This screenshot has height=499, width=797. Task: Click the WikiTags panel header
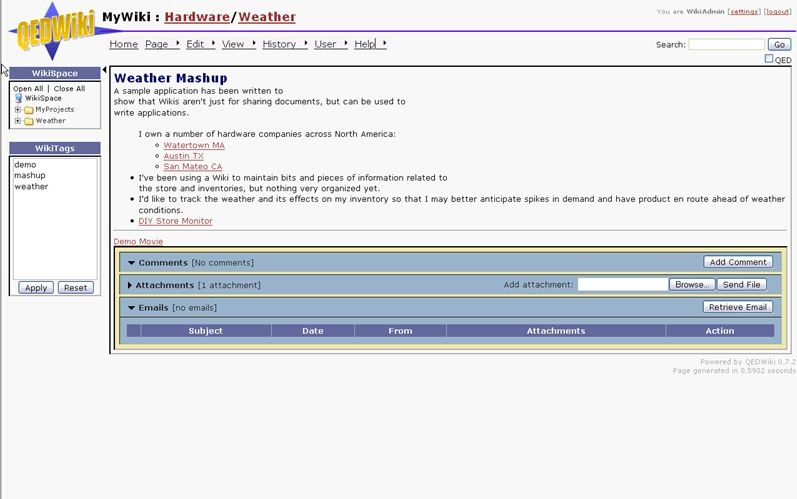coord(55,148)
